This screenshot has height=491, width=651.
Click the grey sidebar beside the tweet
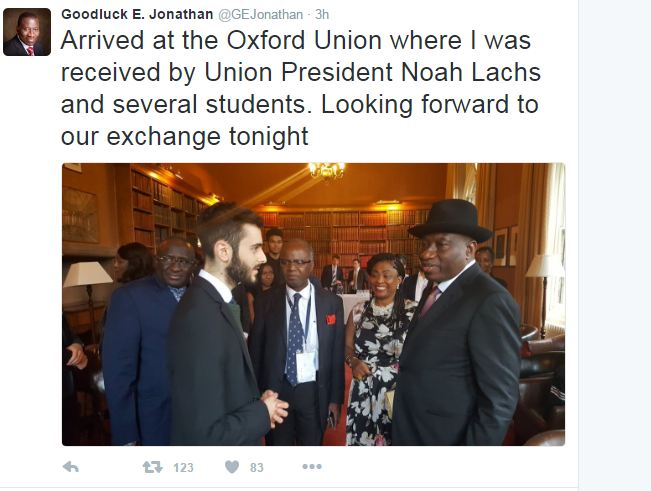click(615, 245)
